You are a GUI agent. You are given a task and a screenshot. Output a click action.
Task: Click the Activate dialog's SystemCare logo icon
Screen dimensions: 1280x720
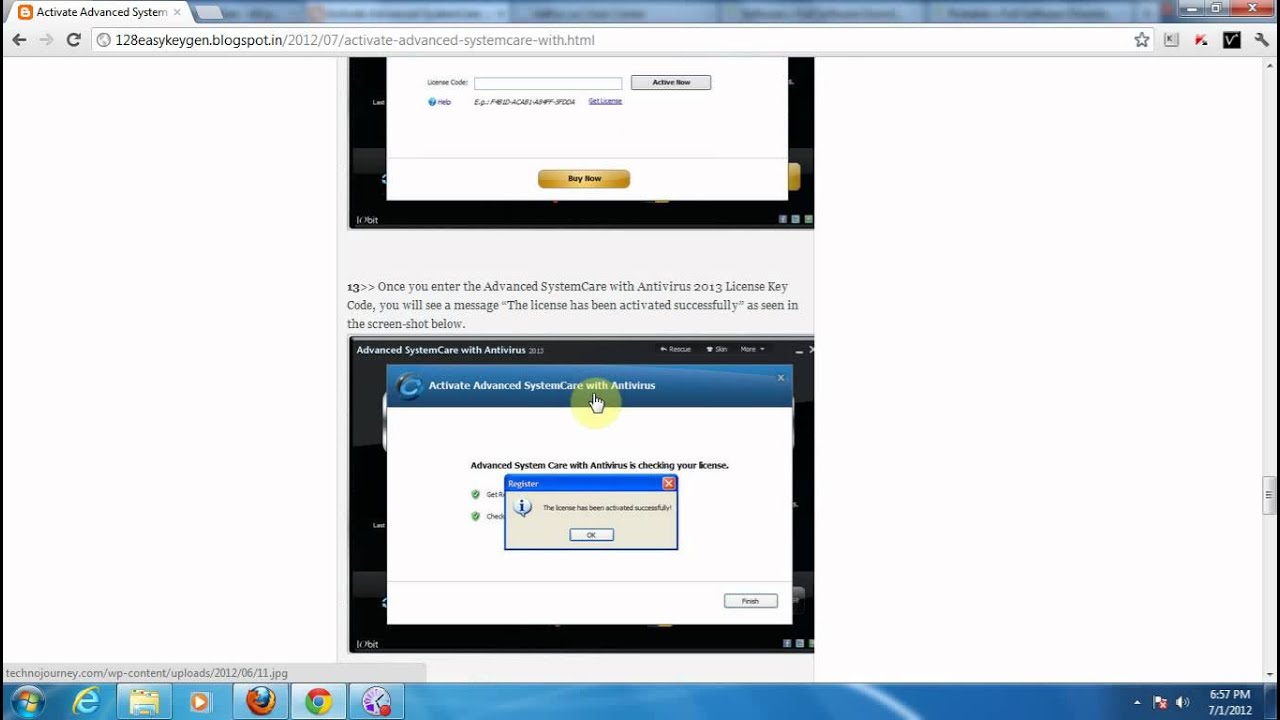click(408, 386)
